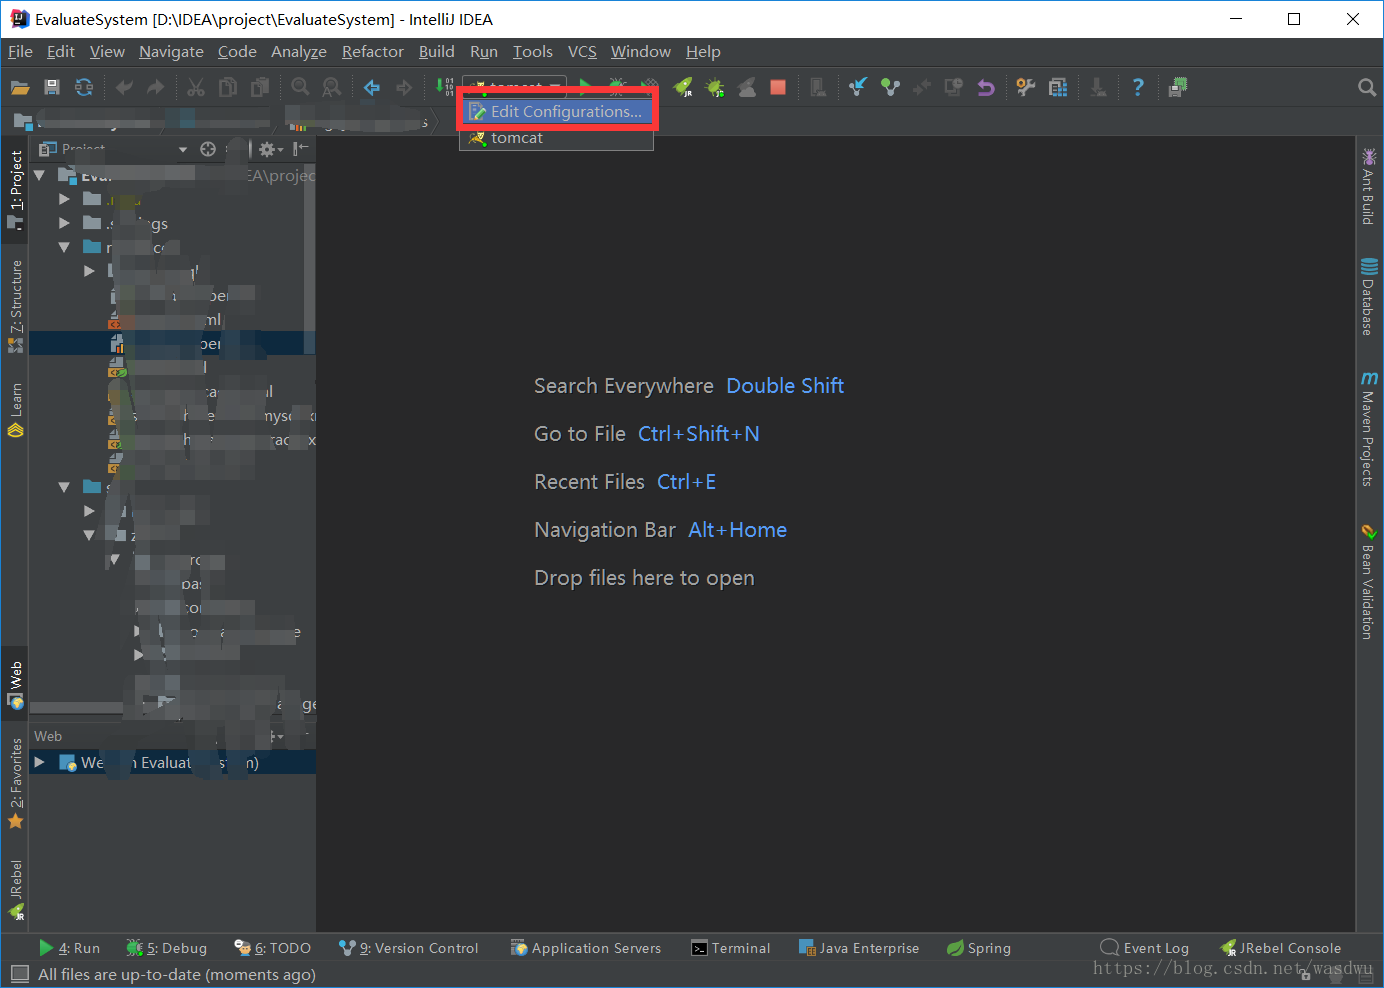Click the Paste toolbar icon
Image resolution: width=1384 pixels, height=988 pixels.
pos(260,88)
